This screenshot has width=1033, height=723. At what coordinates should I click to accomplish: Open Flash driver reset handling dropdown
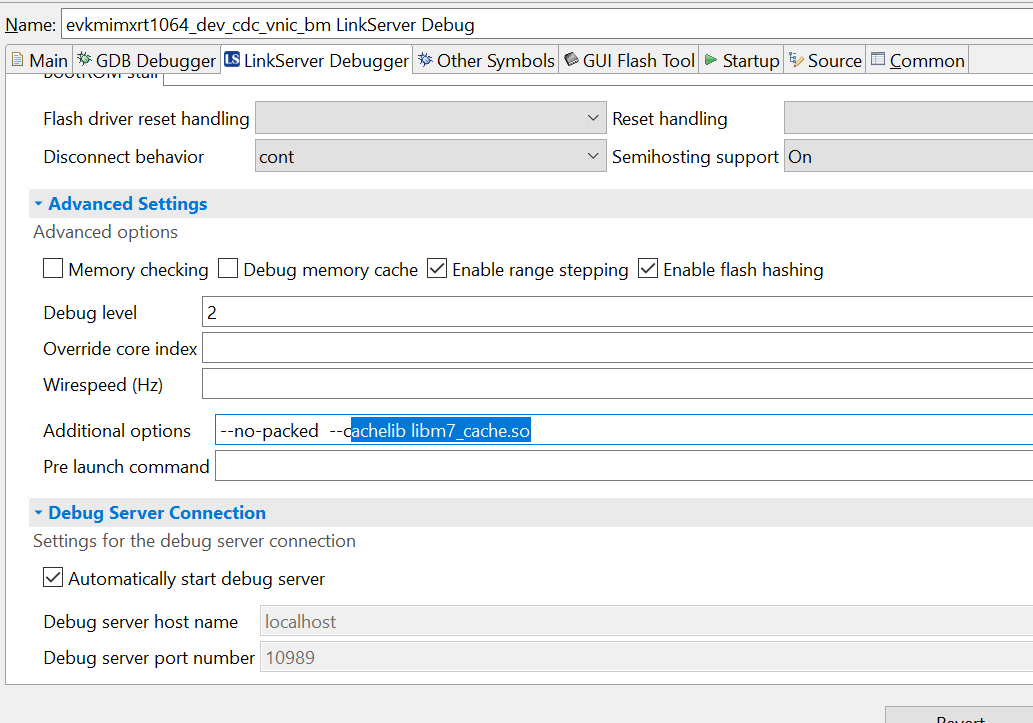click(430, 119)
